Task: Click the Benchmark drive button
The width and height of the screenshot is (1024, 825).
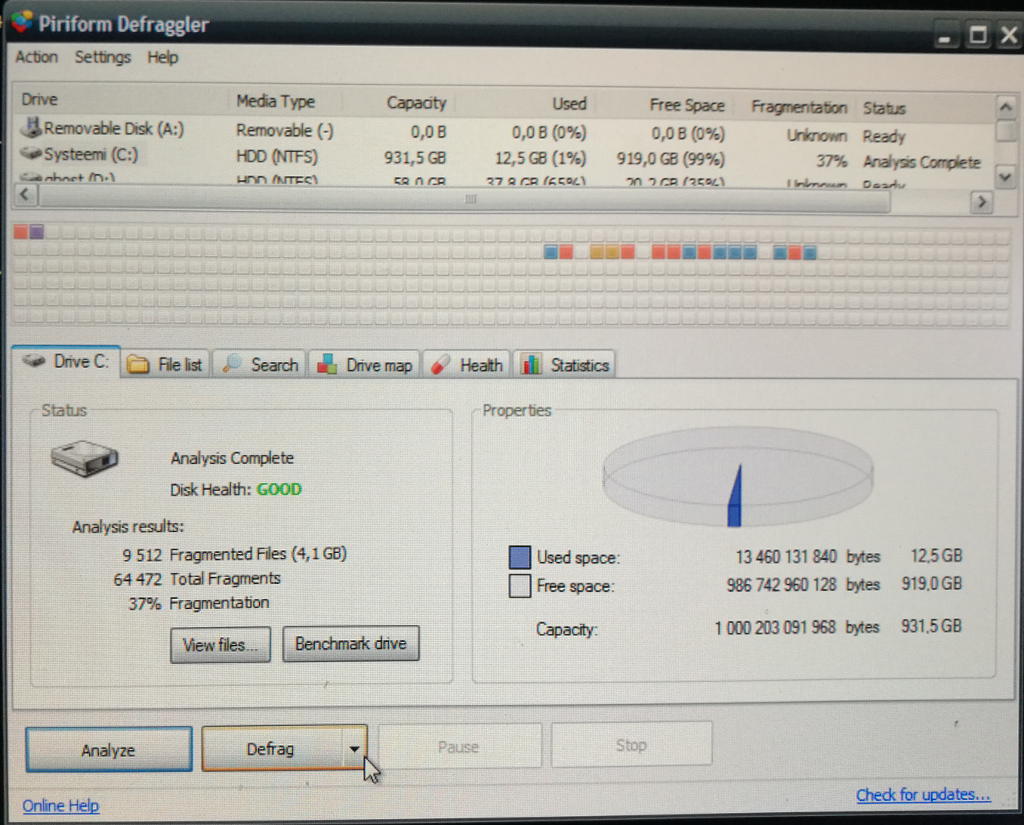Action: pos(351,644)
